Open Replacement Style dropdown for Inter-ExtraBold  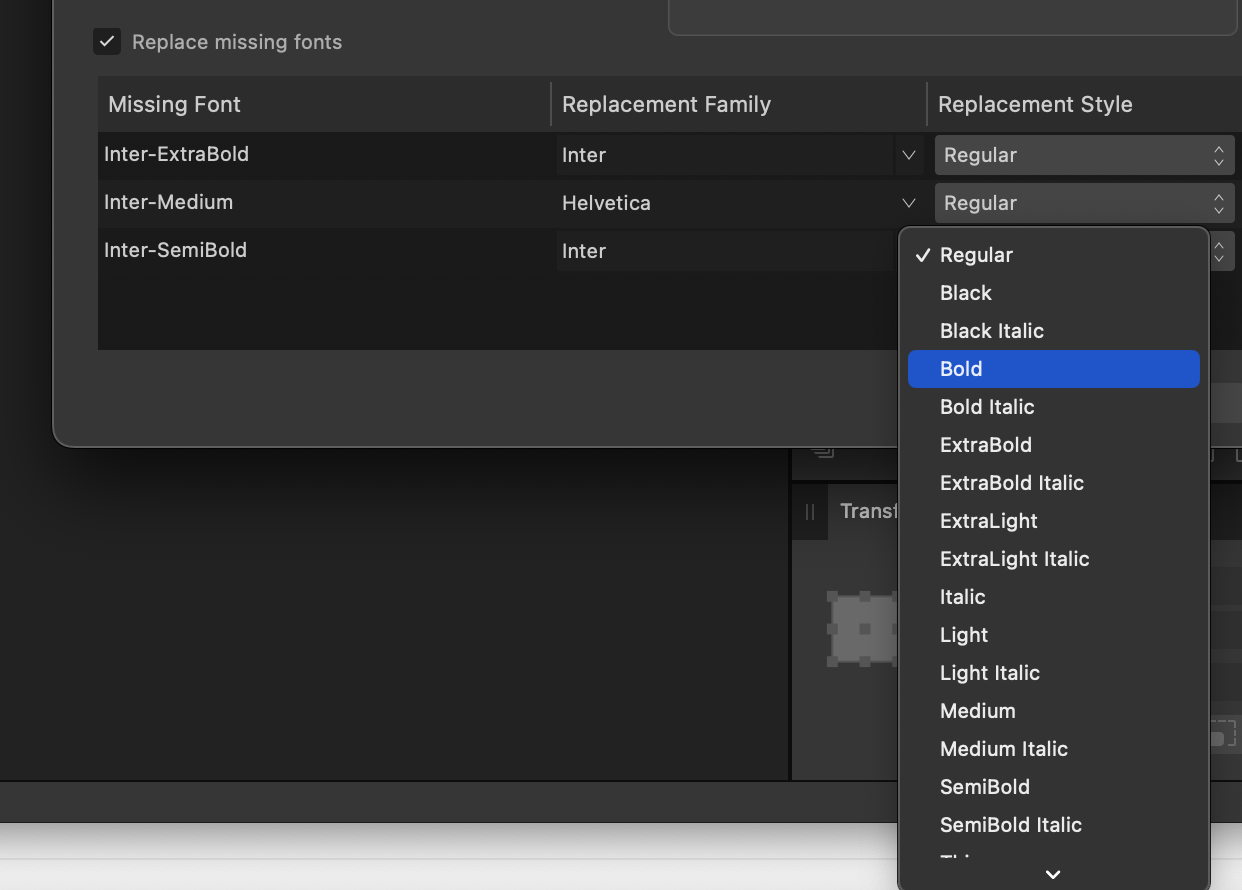(x=1085, y=155)
